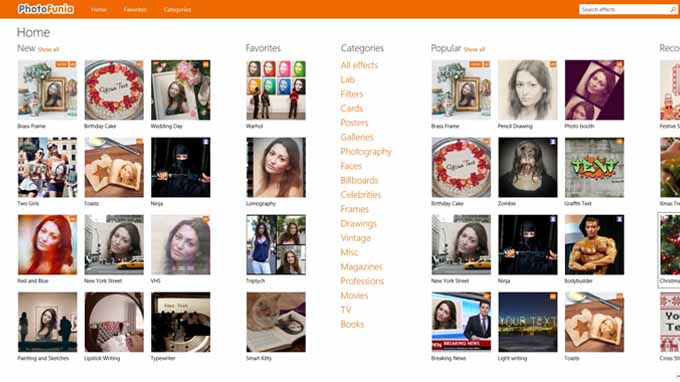Select Toasts effect in New section

tap(114, 167)
